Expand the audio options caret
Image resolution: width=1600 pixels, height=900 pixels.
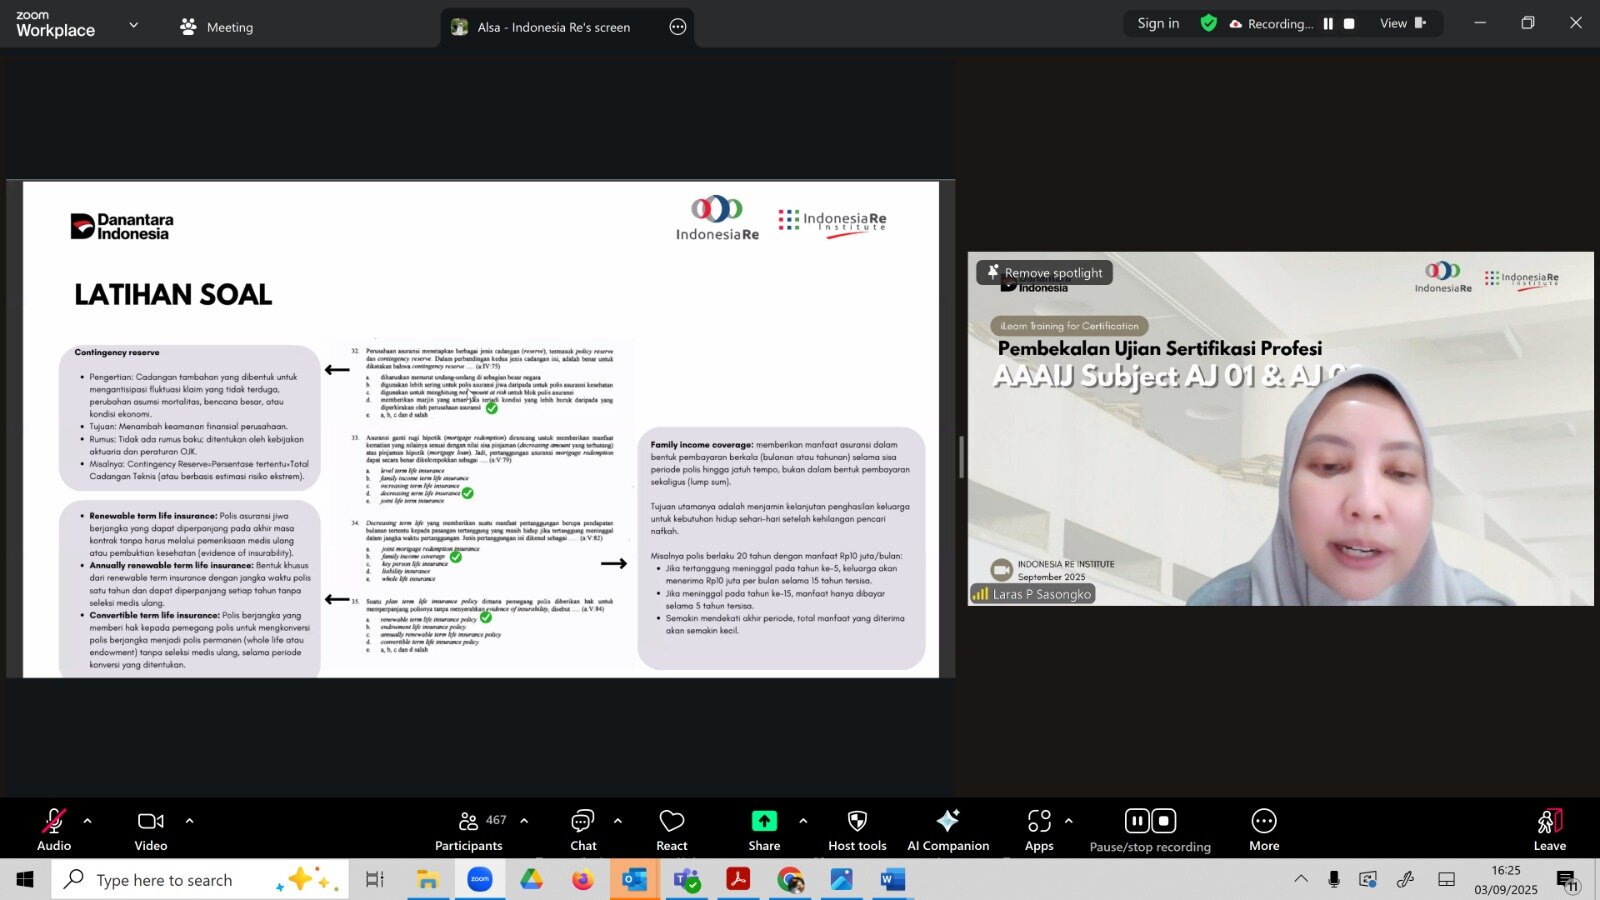click(x=88, y=821)
